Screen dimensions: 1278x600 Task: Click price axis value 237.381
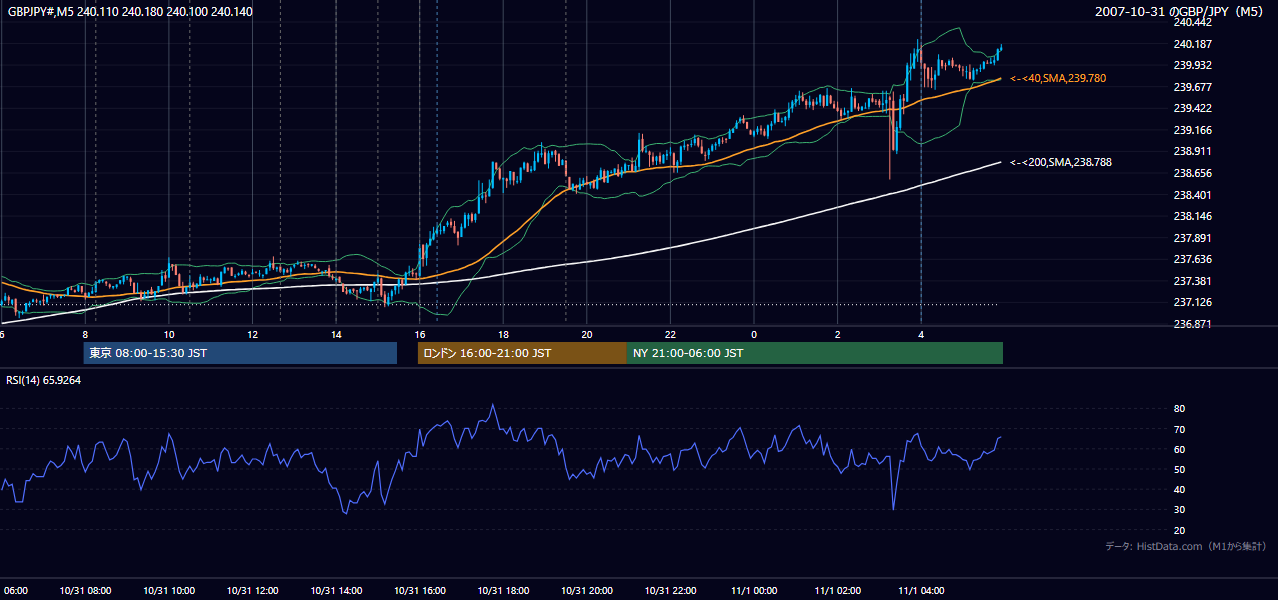pyautogui.click(x=1193, y=281)
